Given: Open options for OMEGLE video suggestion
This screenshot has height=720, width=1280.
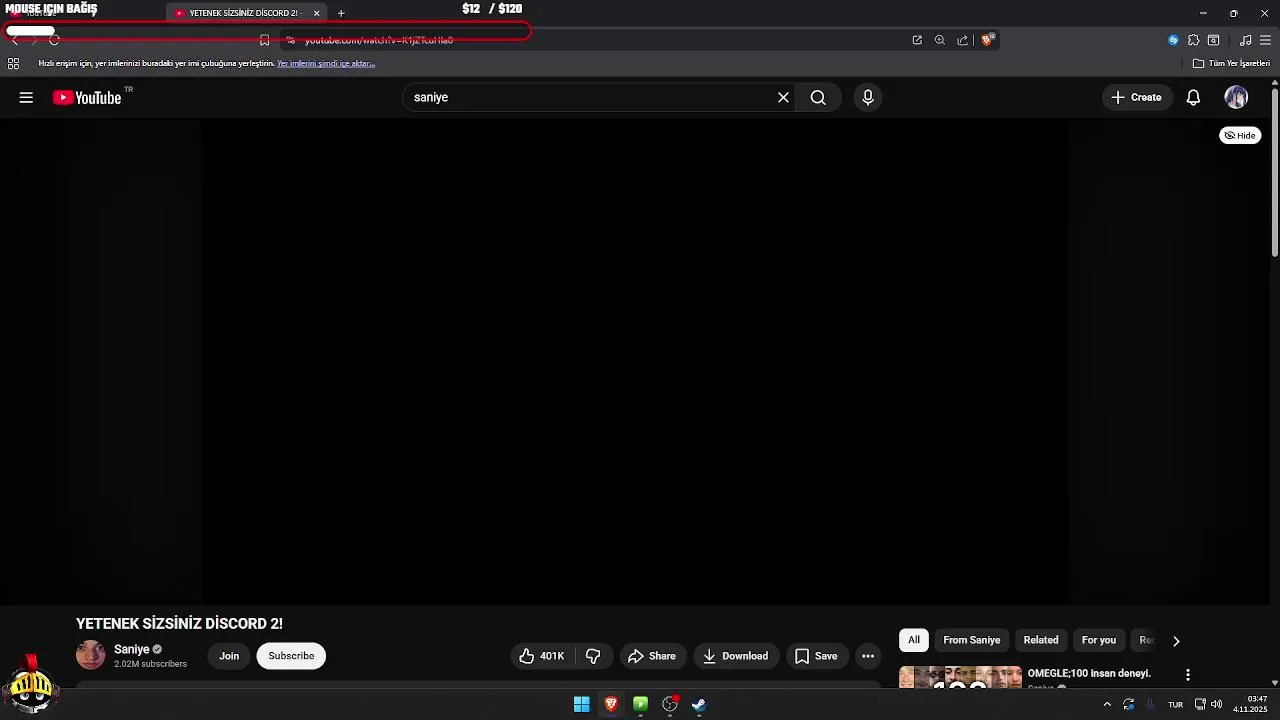Looking at the screenshot, I should pos(1188,675).
